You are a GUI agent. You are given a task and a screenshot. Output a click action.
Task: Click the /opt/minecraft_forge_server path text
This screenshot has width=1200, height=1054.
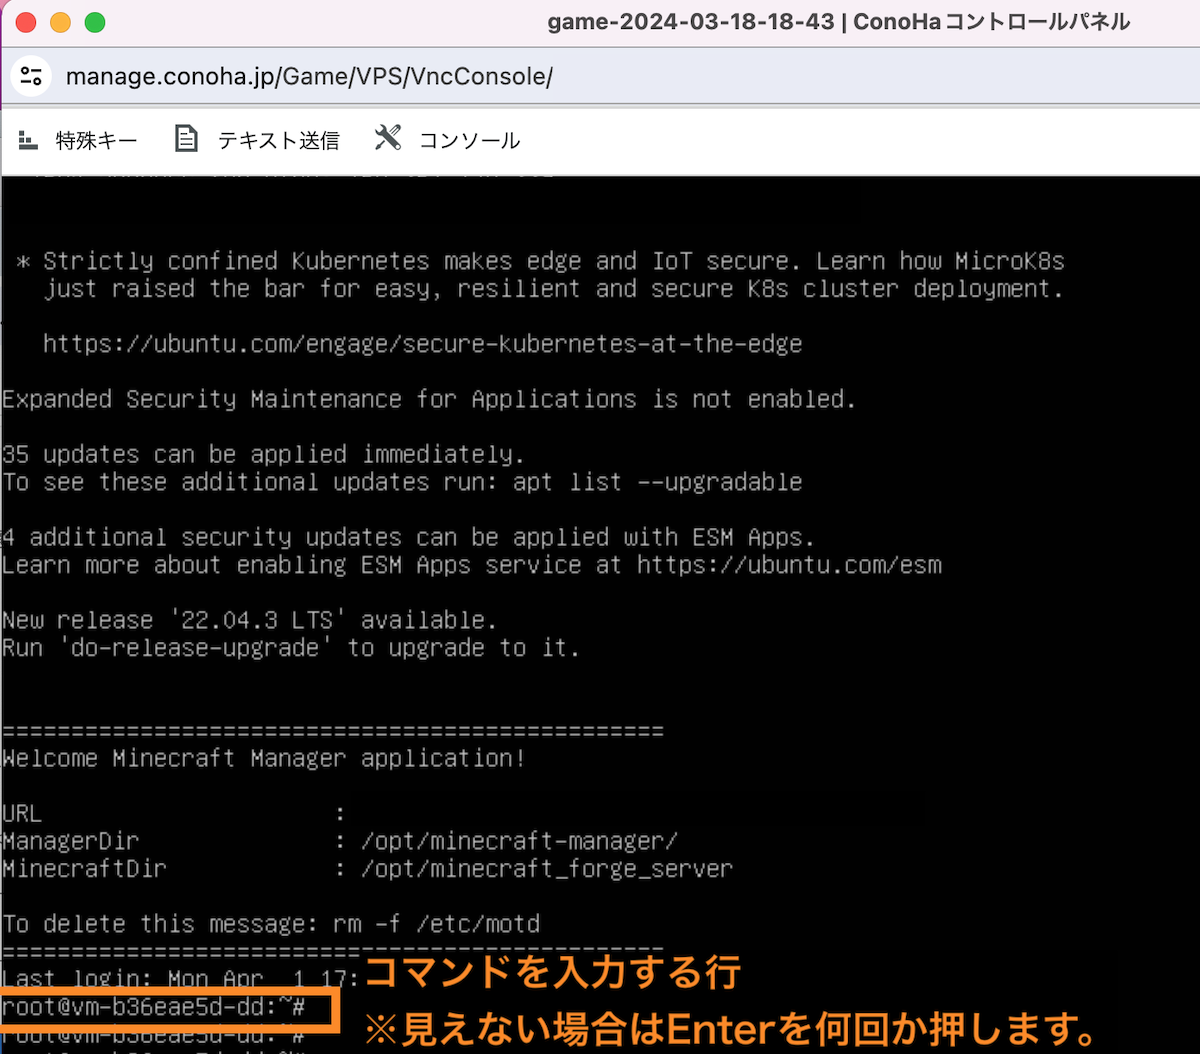pyautogui.click(x=545, y=869)
